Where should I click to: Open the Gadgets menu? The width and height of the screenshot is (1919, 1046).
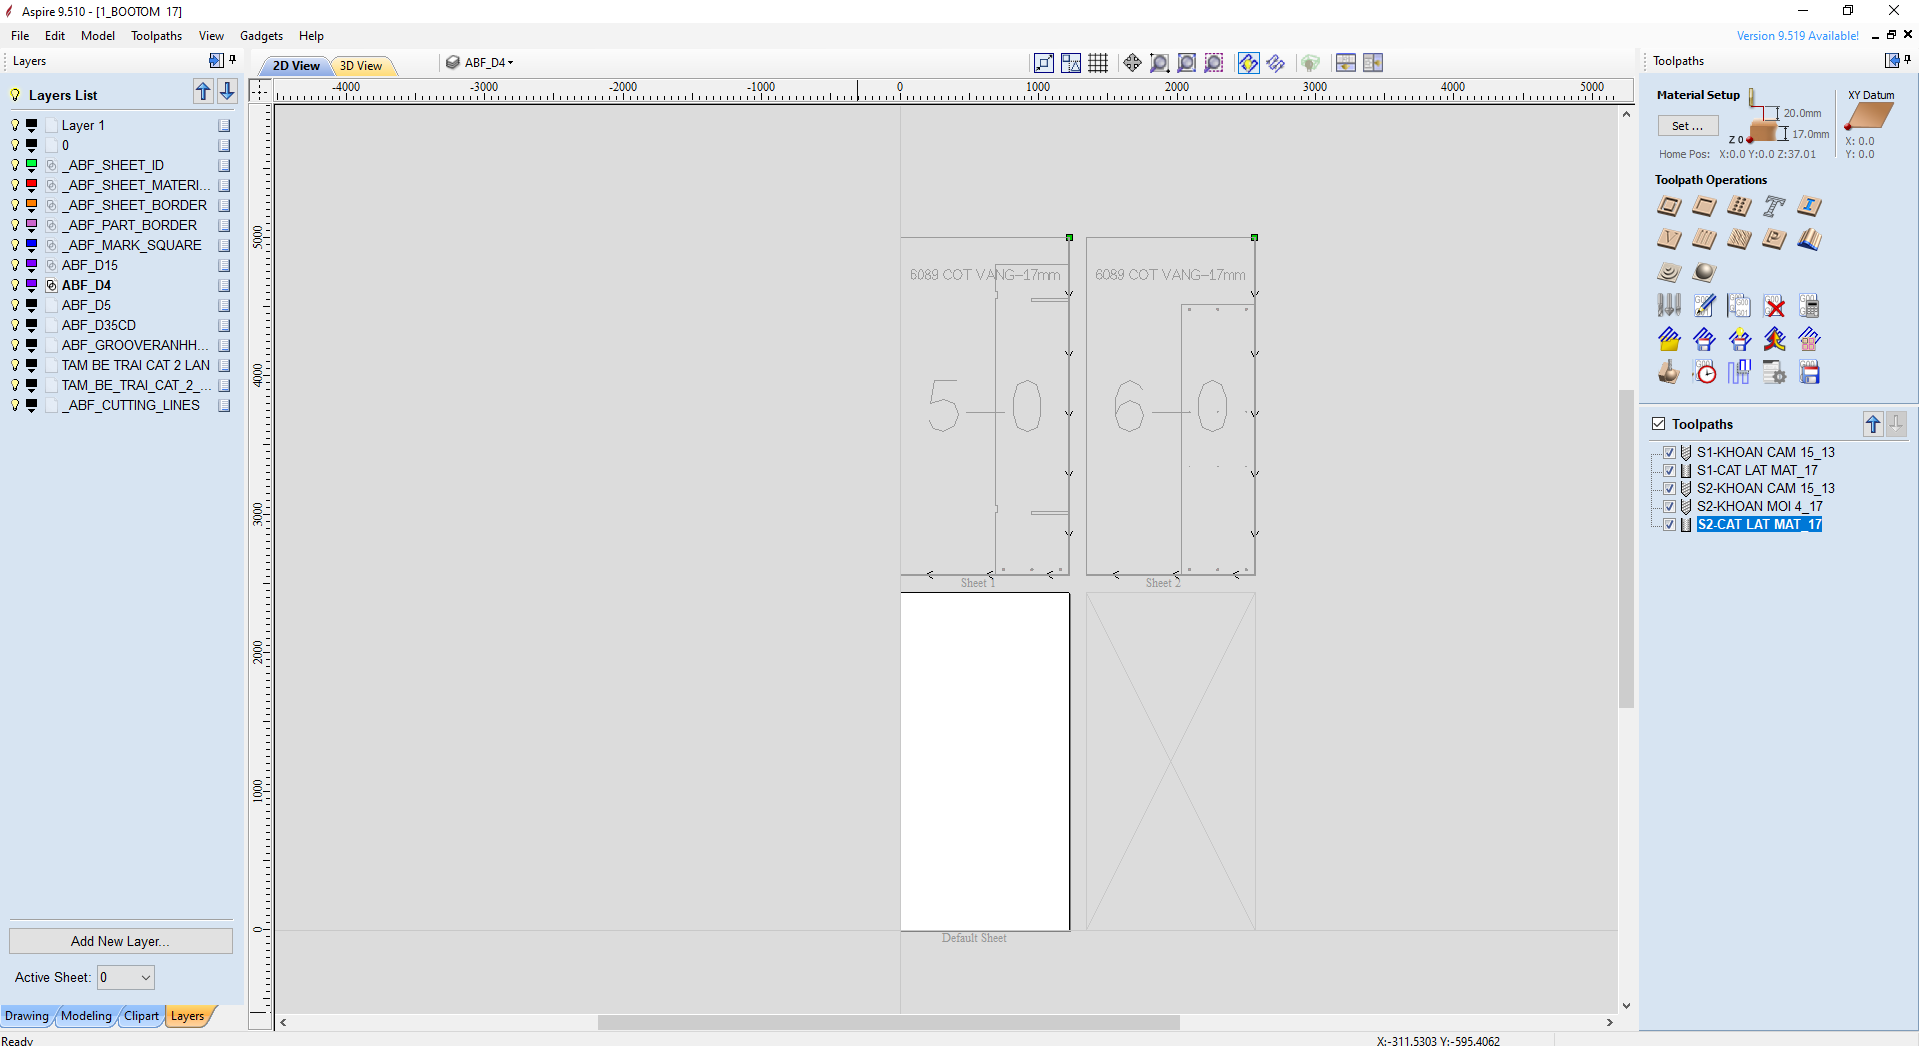coord(261,36)
